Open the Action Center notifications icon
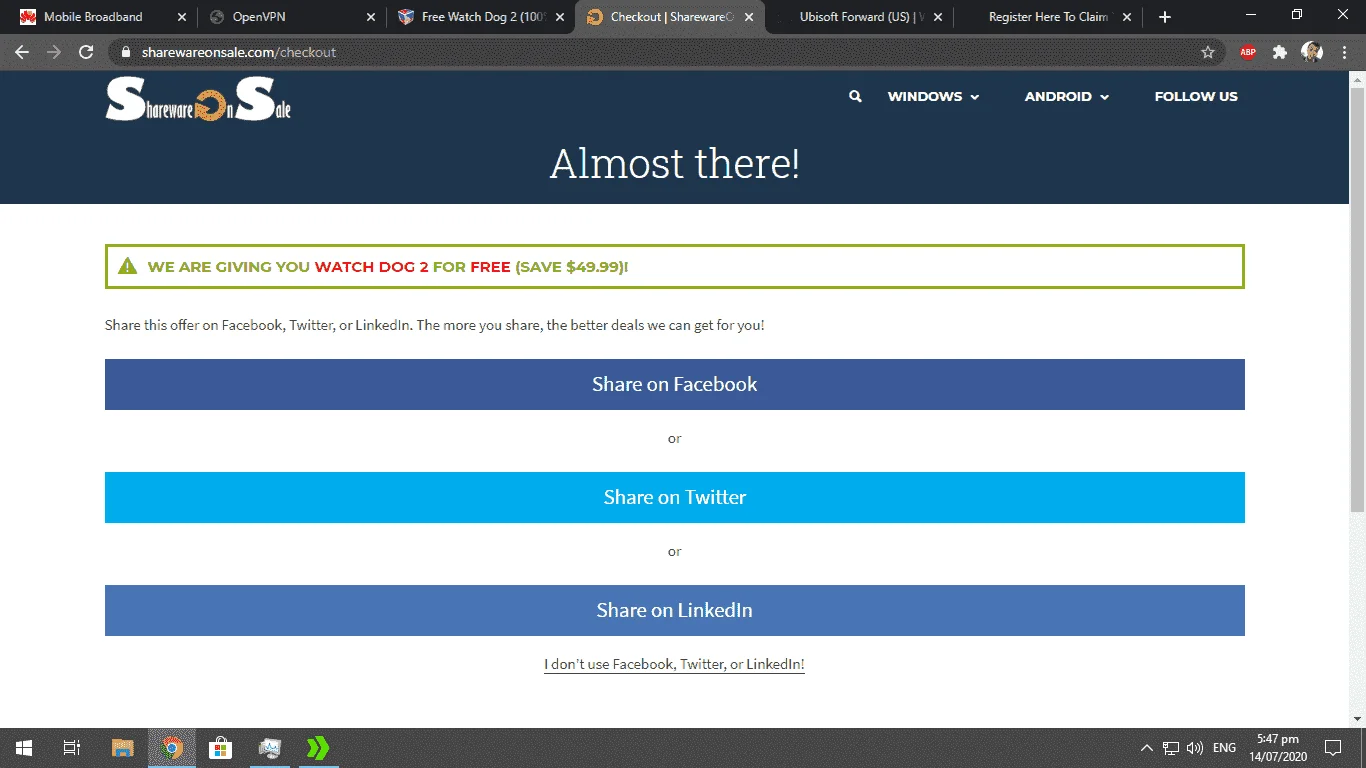The height and width of the screenshot is (768, 1366). point(1332,747)
